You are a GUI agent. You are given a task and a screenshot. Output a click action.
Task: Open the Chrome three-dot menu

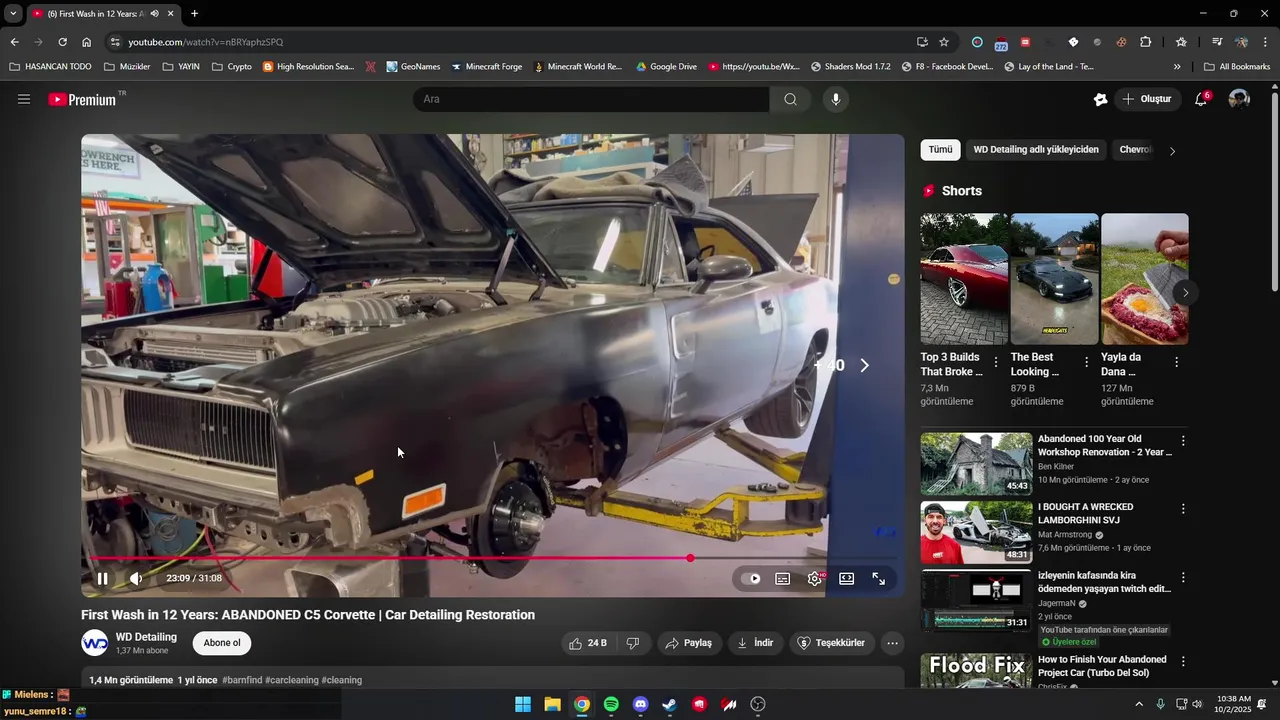tap(1266, 42)
